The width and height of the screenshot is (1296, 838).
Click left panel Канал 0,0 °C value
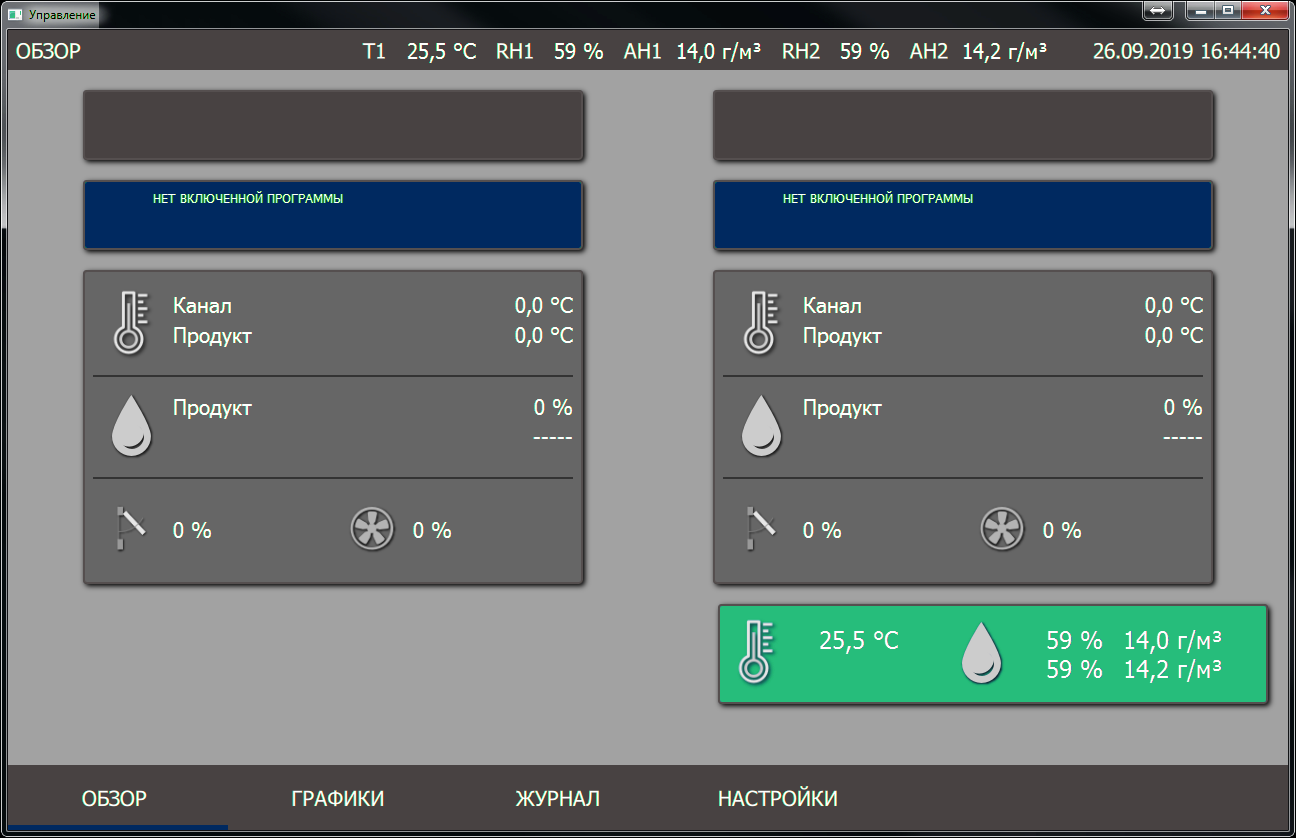pyautogui.click(x=544, y=306)
